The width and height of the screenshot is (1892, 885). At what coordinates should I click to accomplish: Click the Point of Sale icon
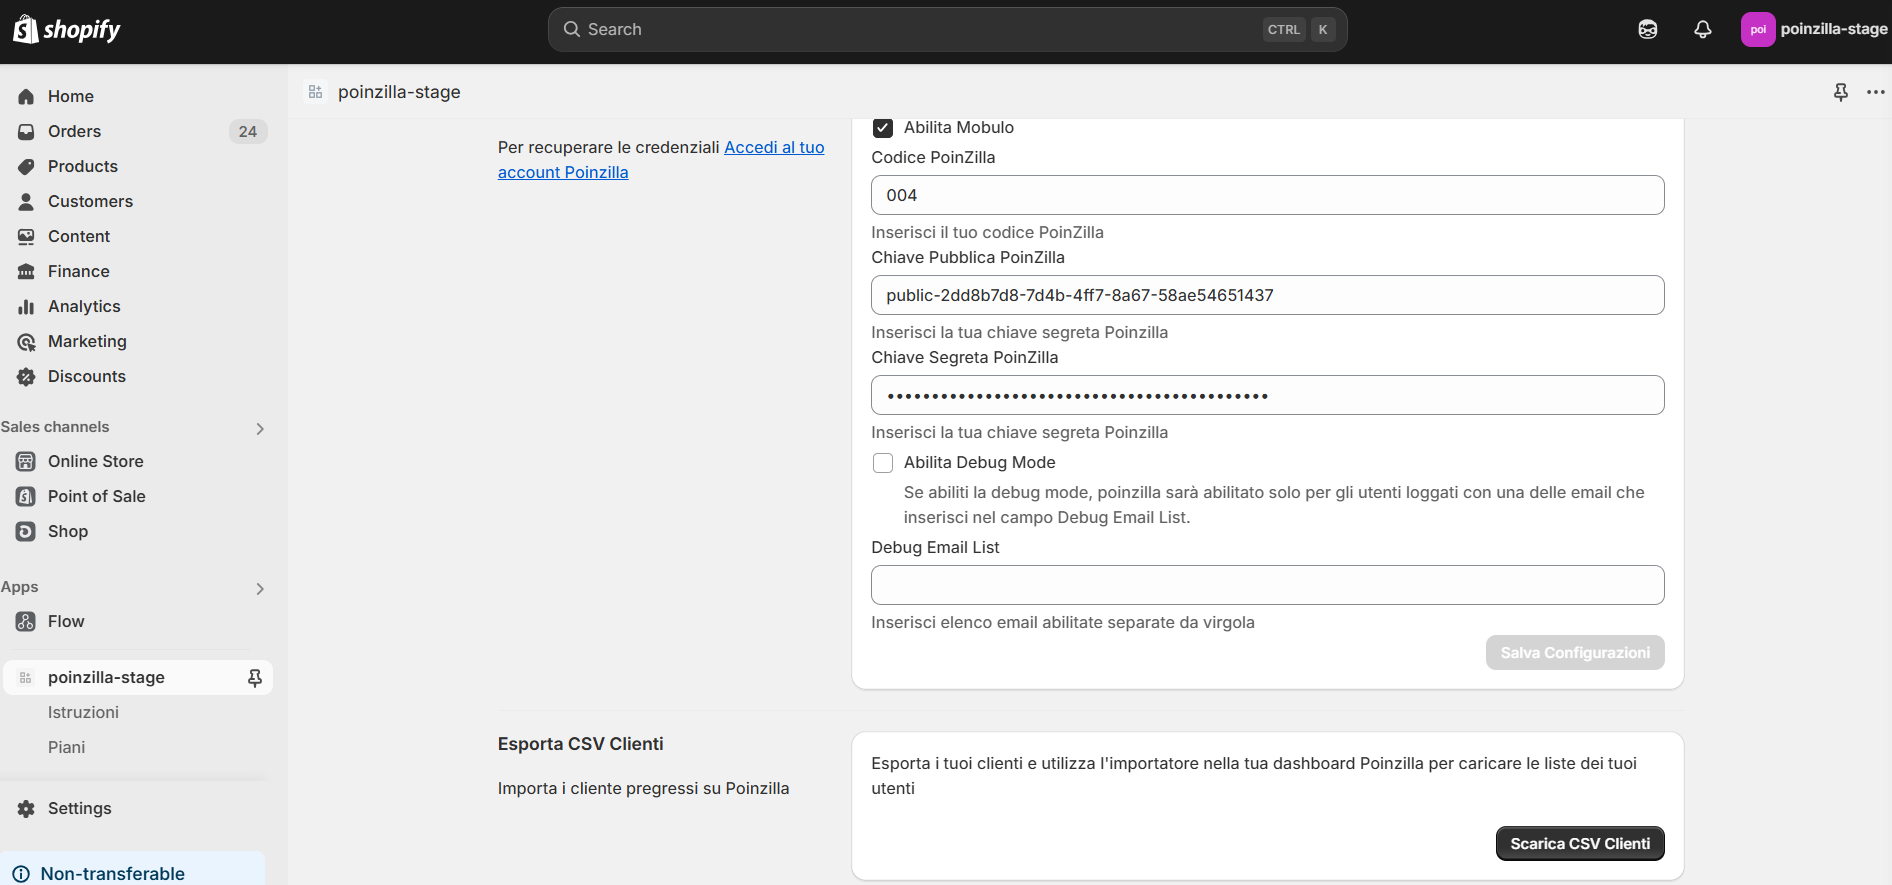point(26,496)
